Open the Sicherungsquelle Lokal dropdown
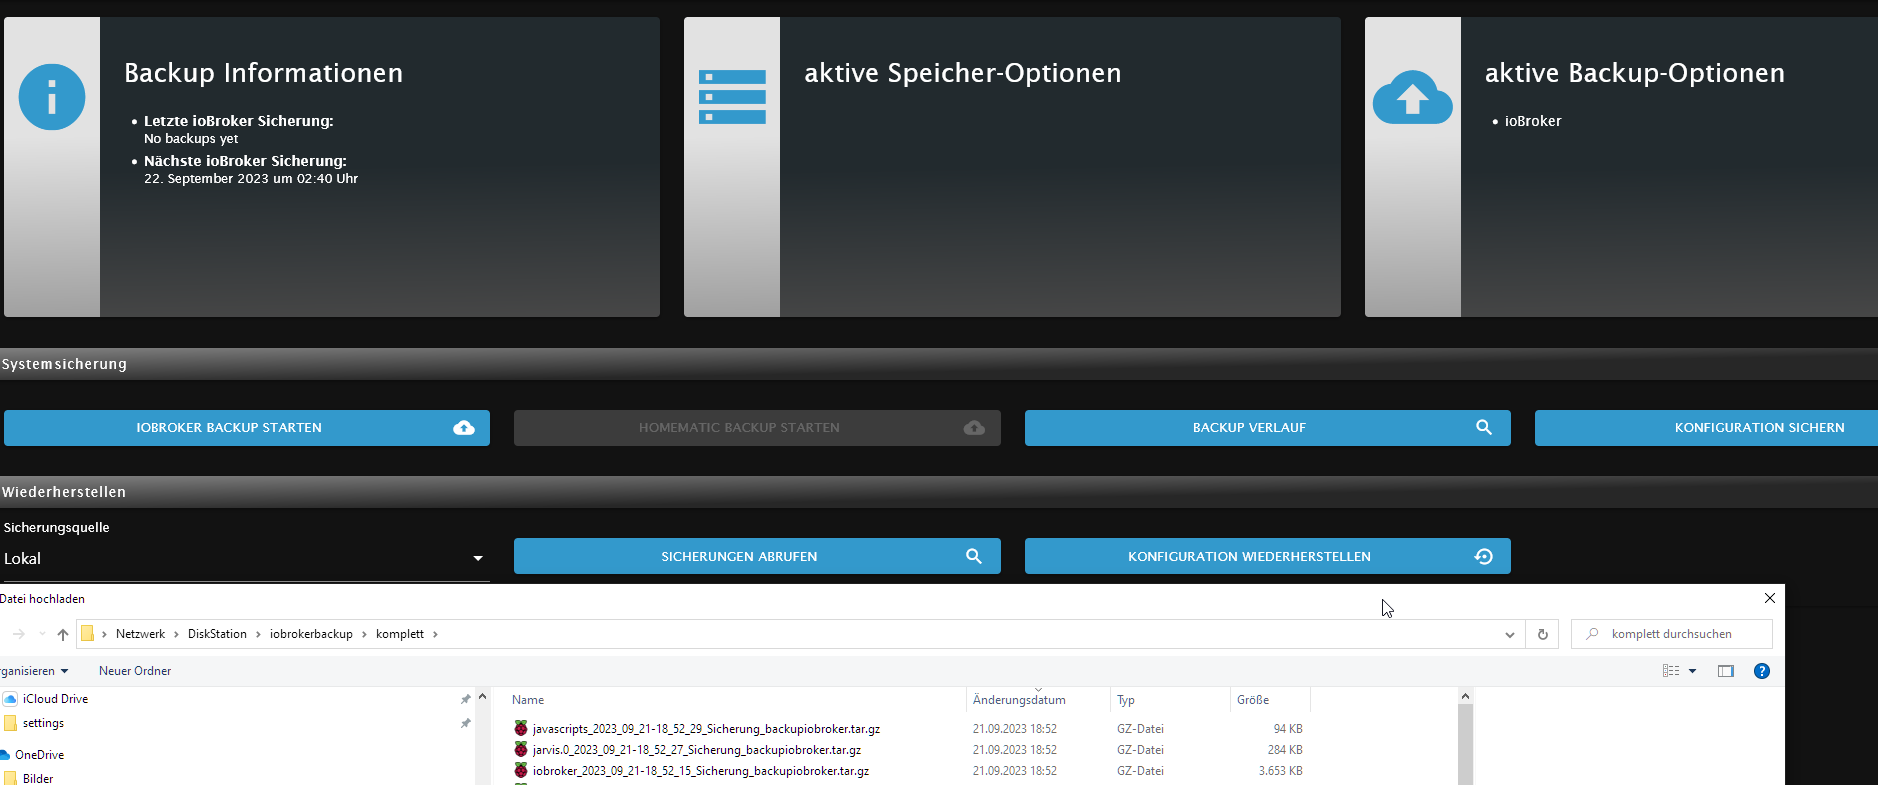1878x785 pixels. (245, 559)
